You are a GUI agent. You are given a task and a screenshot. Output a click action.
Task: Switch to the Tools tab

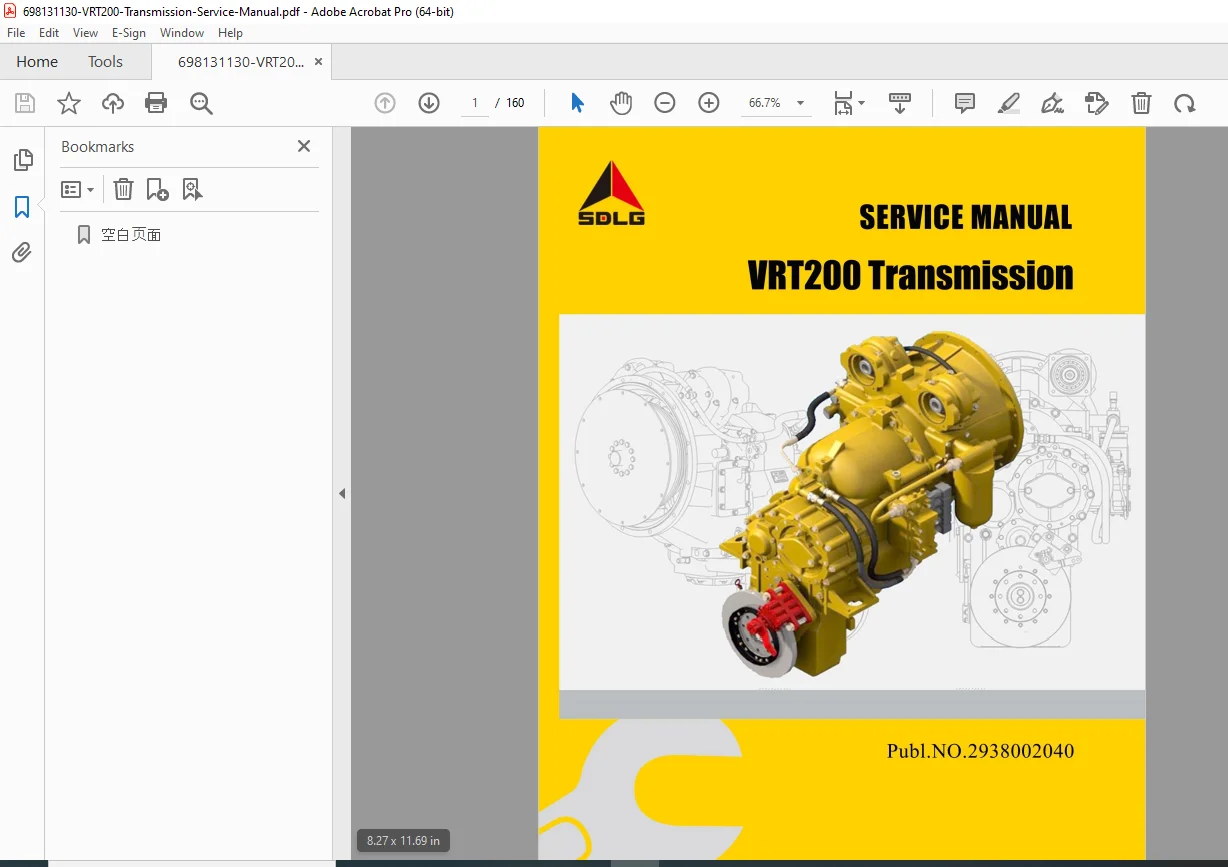(105, 62)
